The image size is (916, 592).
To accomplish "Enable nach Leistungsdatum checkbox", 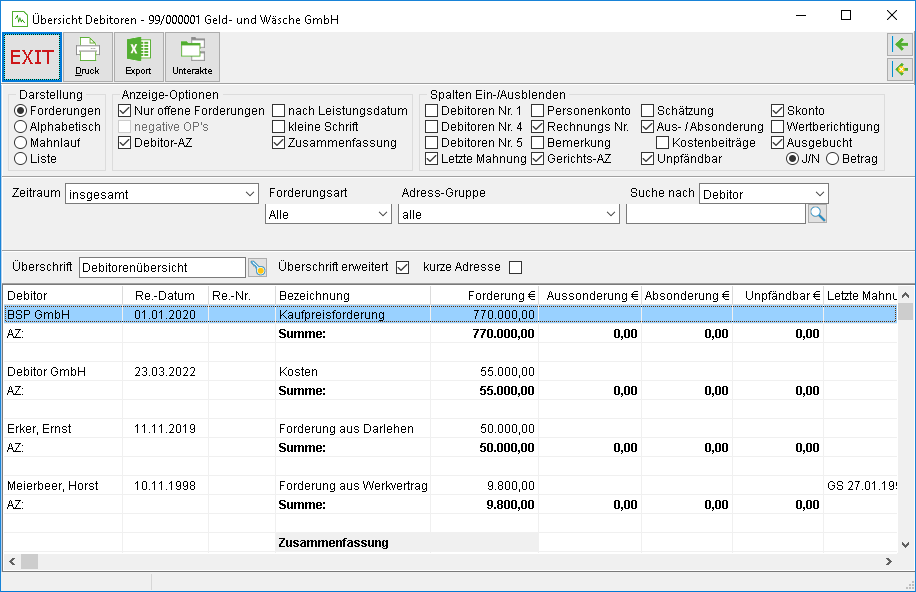I will 279,110.
